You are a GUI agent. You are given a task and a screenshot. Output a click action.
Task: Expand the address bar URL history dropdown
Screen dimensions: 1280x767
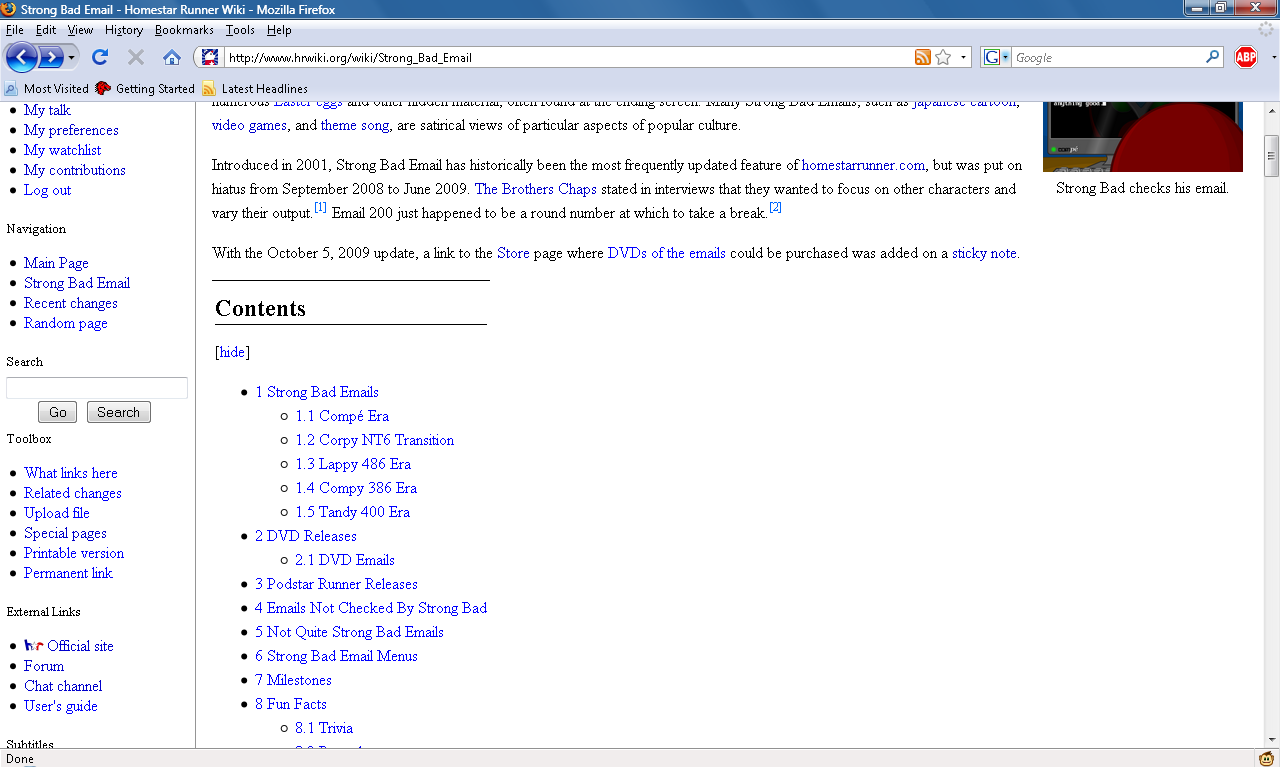point(964,57)
